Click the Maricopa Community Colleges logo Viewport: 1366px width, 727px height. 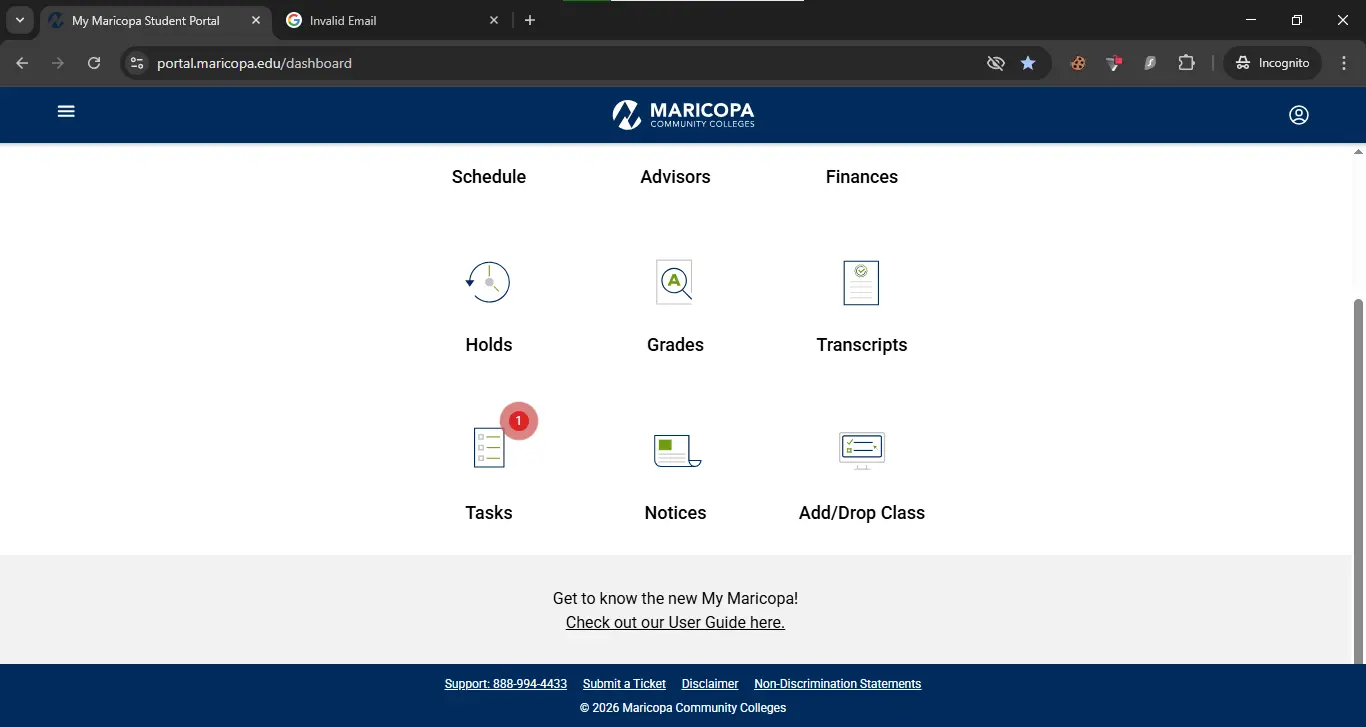(683, 115)
